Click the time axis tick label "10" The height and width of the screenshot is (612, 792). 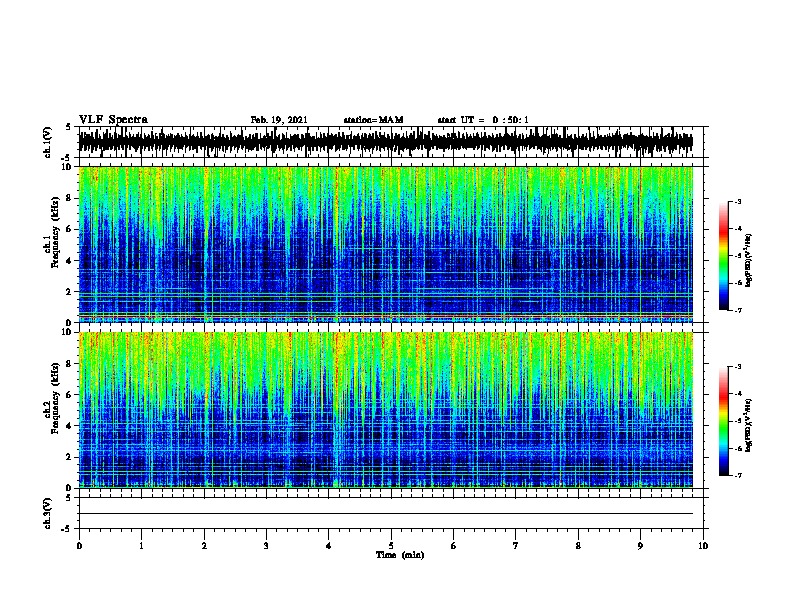(x=703, y=546)
